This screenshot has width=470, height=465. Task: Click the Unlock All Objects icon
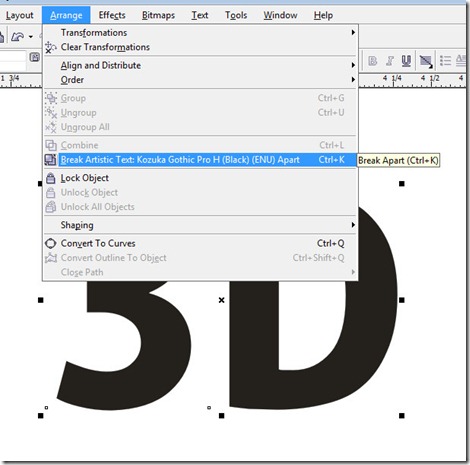tap(51, 207)
